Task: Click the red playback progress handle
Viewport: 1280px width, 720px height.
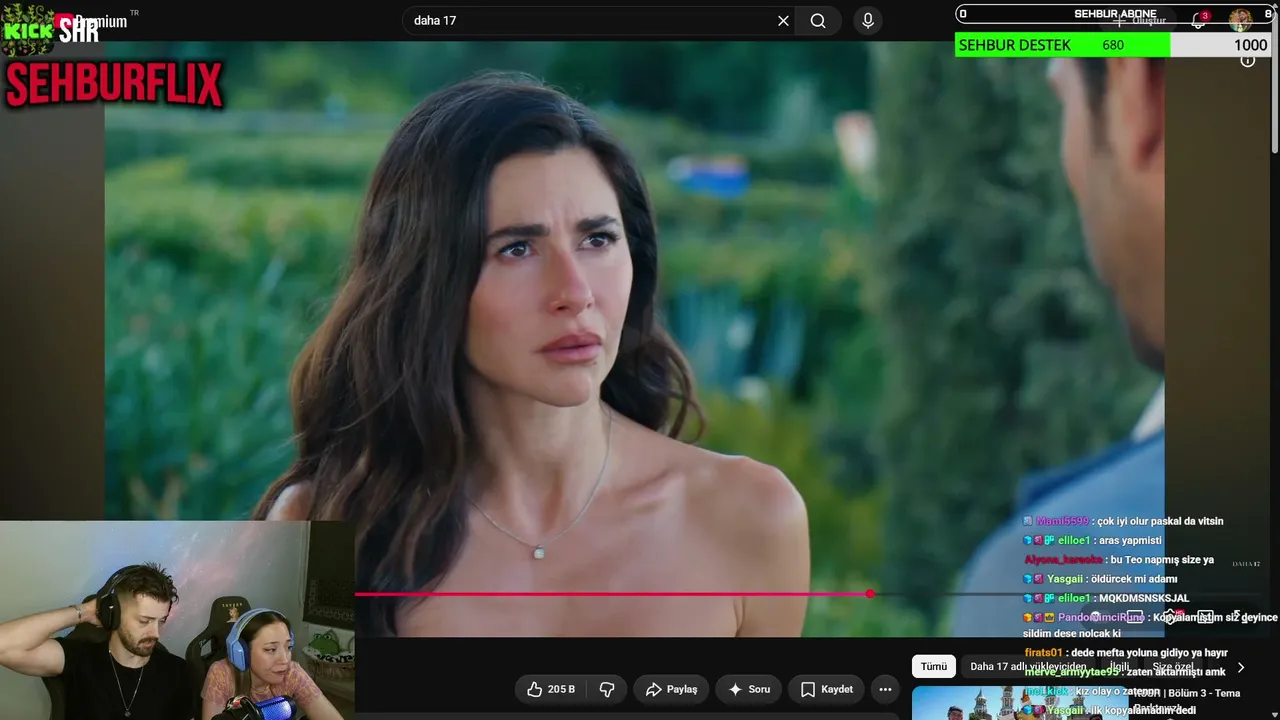Action: [x=870, y=594]
